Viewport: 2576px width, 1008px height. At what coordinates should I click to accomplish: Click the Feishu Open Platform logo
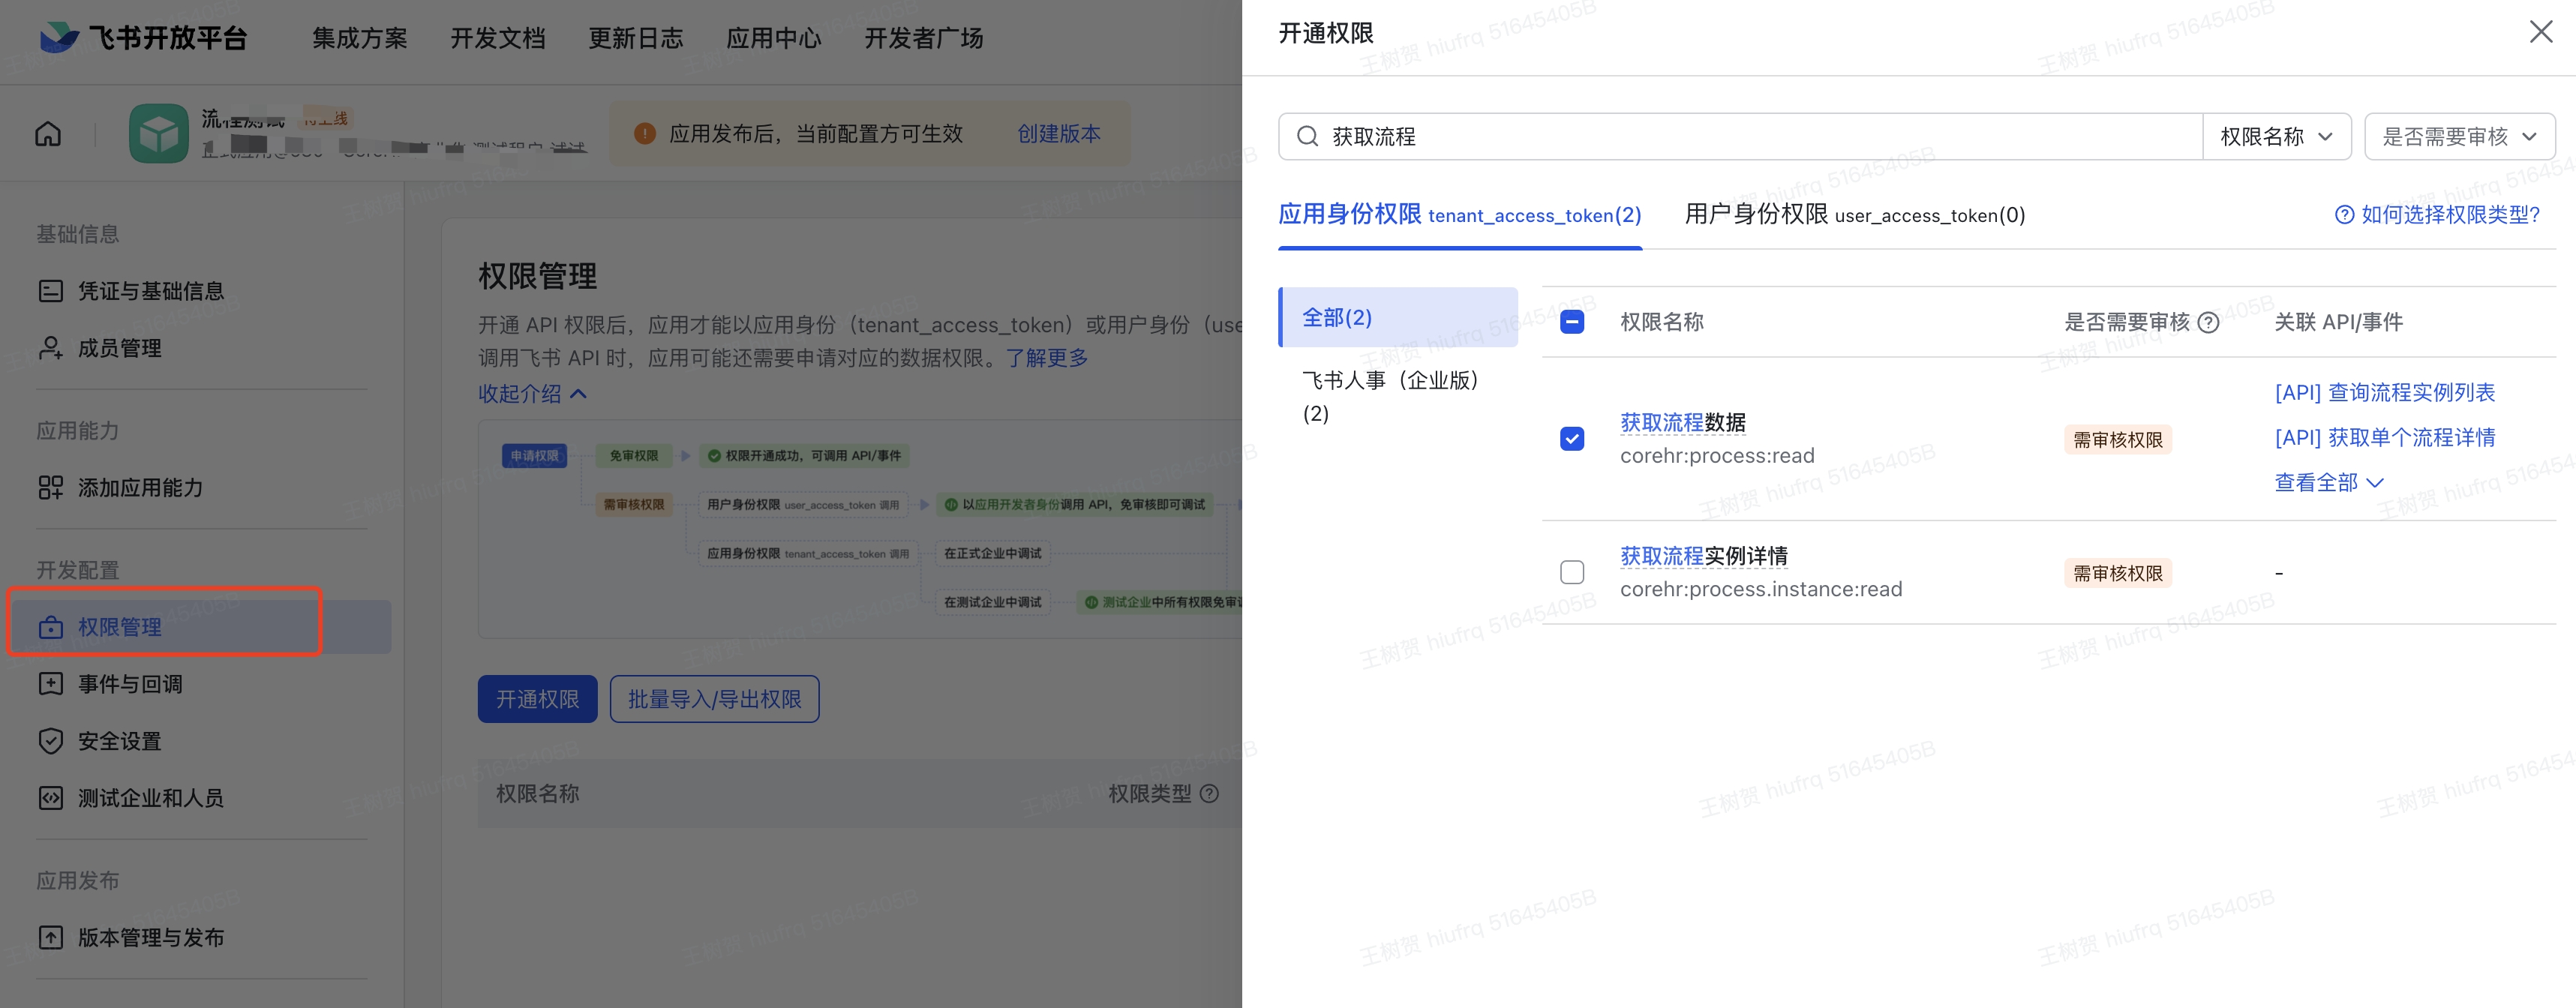pyautogui.click(x=143, y=38)
